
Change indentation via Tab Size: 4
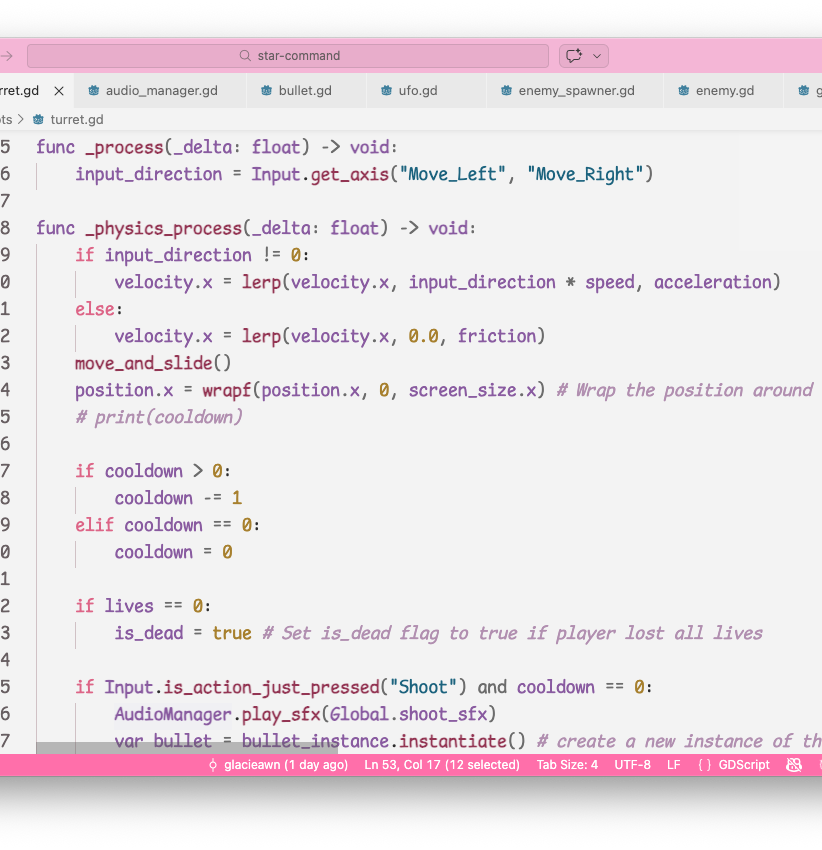pos(567,765)
